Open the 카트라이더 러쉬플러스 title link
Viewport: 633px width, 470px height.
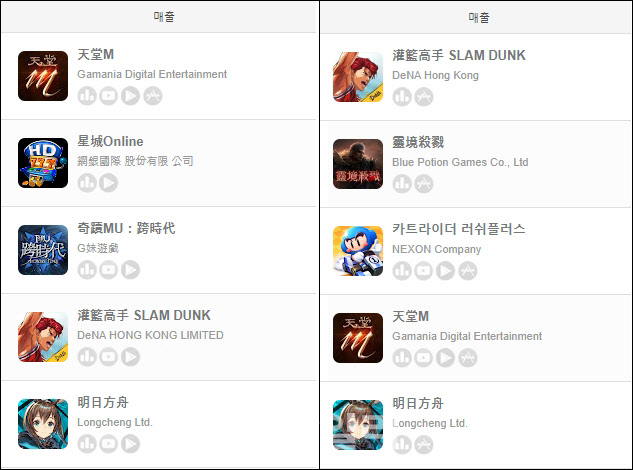(459, 229)
